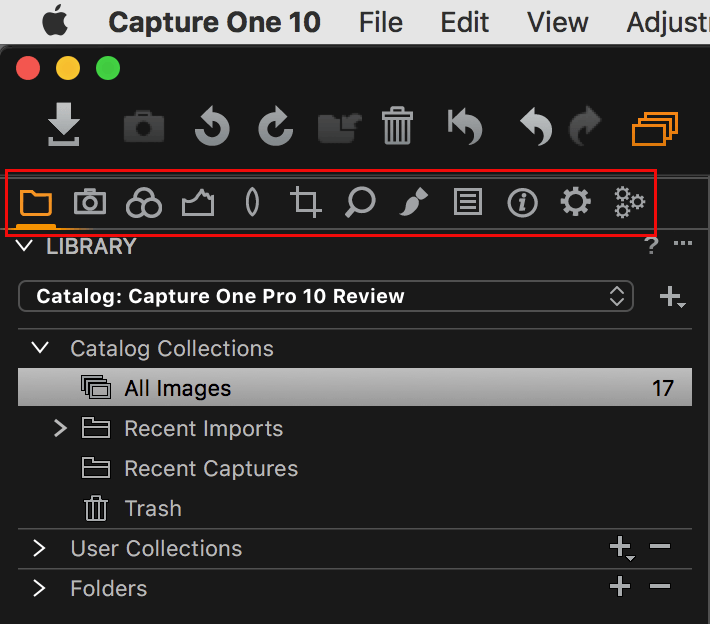Viewport: 710px width, 624px height.
Task: Rotate image left with counterclockwise arrow
Action: (212, 126)
